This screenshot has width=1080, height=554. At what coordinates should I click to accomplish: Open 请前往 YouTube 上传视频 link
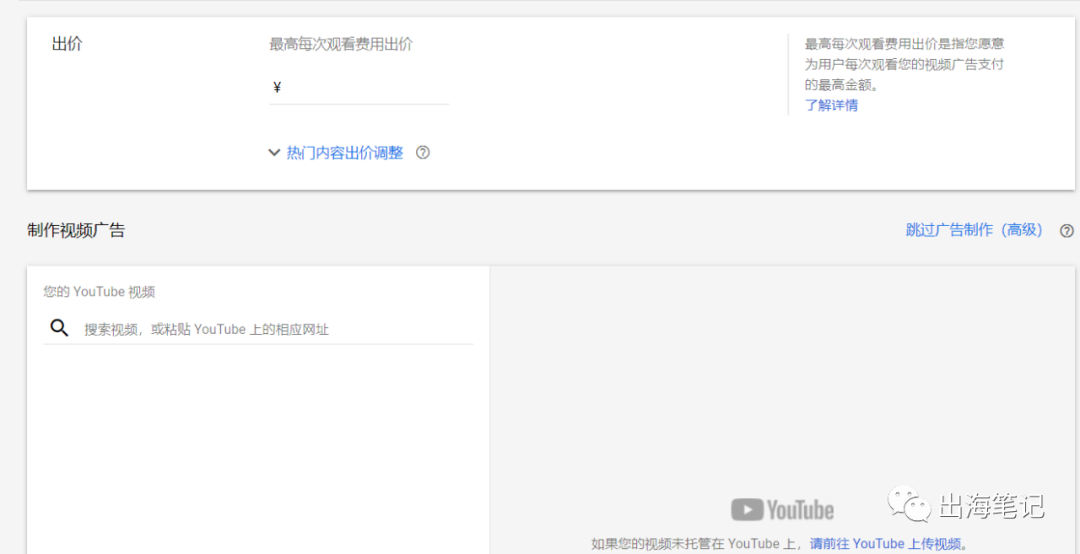885,544
